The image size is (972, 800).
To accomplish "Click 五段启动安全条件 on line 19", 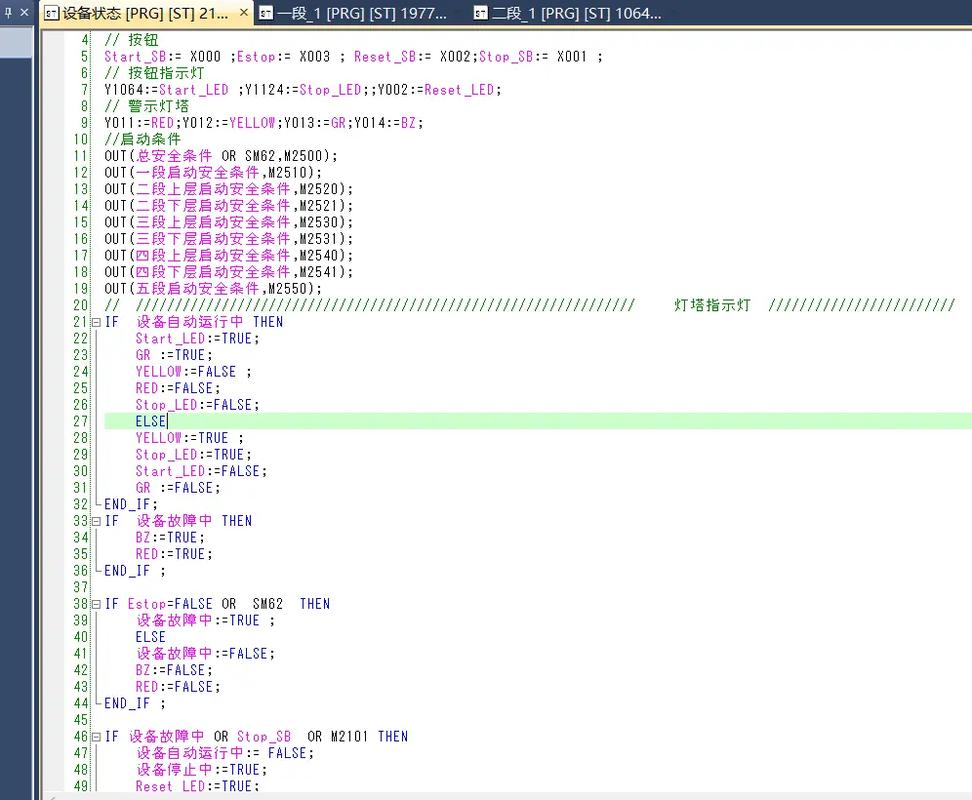I will pyautogui.click(x=198, y=288).
